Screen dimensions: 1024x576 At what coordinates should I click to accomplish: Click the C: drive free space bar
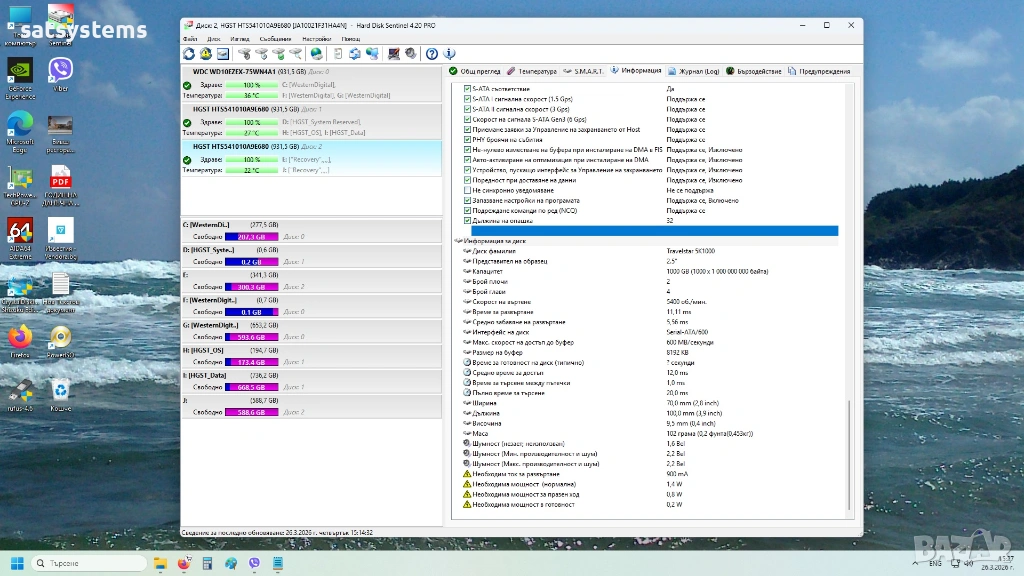(251, 237)
